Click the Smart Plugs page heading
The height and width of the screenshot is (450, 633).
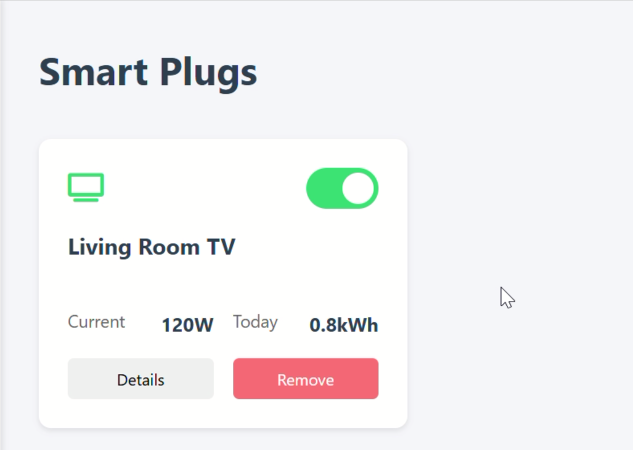coord(148,73)
